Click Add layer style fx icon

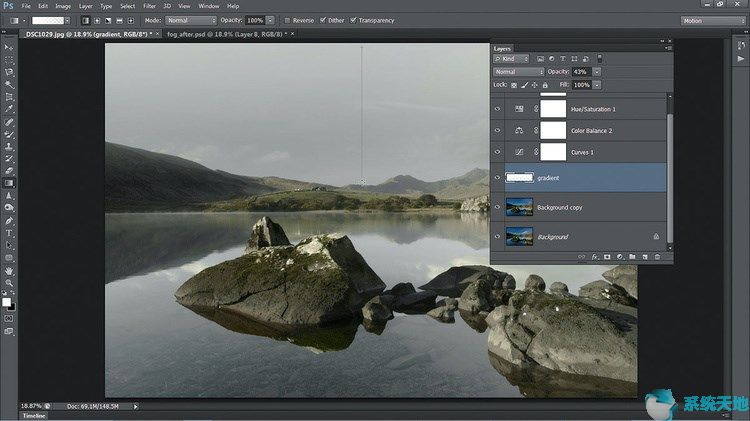(x=595, y=257)
